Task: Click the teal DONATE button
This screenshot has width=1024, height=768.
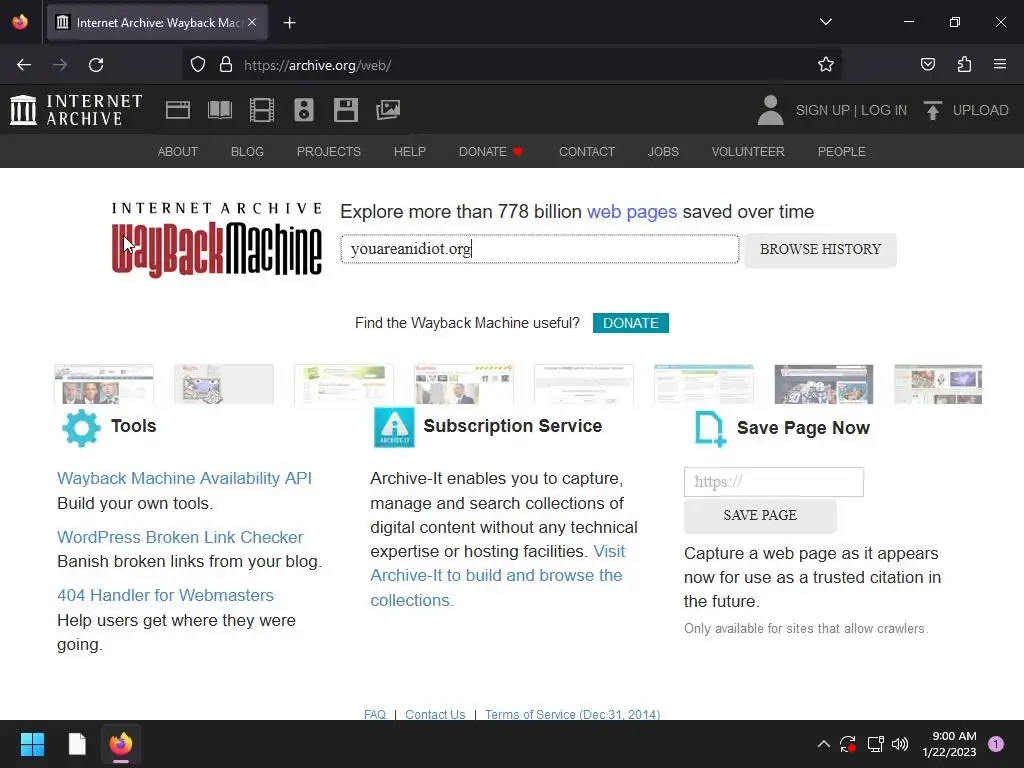Action: click(630, 323)
